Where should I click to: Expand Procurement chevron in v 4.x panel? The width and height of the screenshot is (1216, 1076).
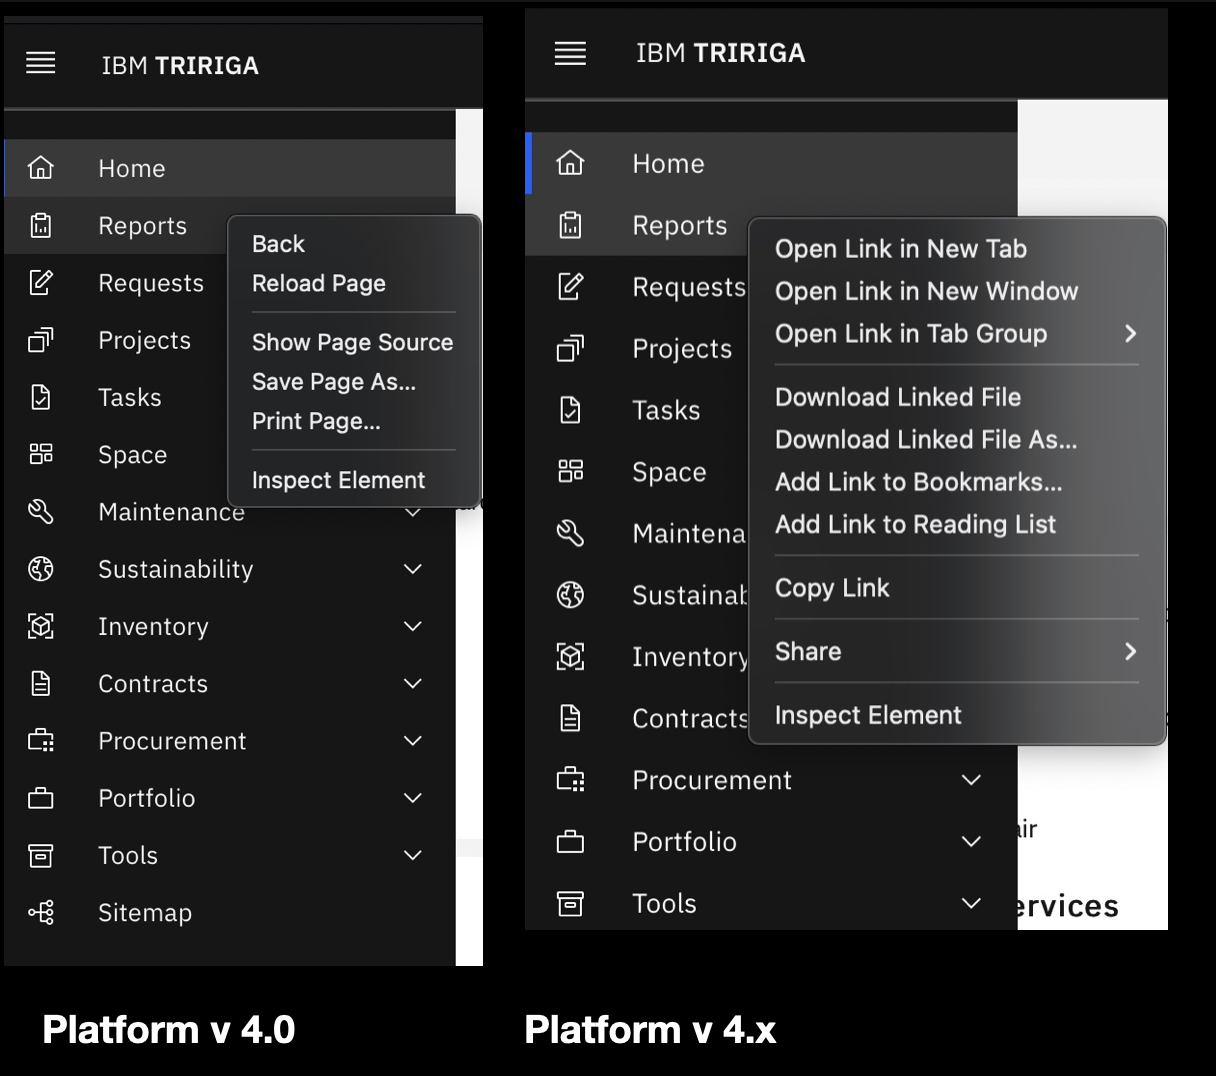pos(971,780)
